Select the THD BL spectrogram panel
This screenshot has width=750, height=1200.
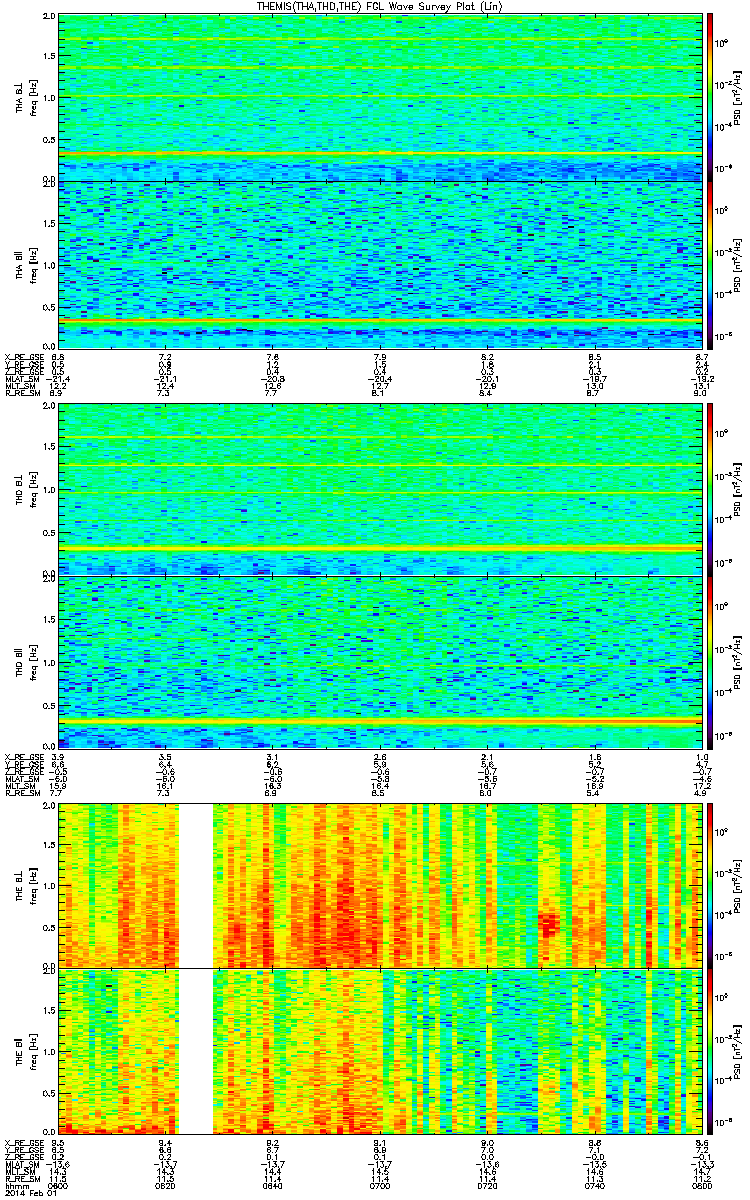pos(380,489)
